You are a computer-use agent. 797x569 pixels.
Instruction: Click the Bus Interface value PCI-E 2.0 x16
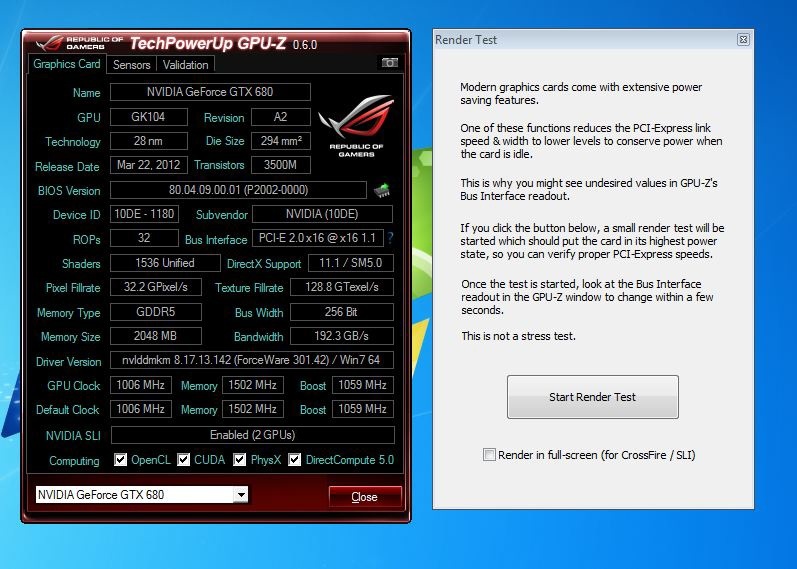tap(318, 238)
